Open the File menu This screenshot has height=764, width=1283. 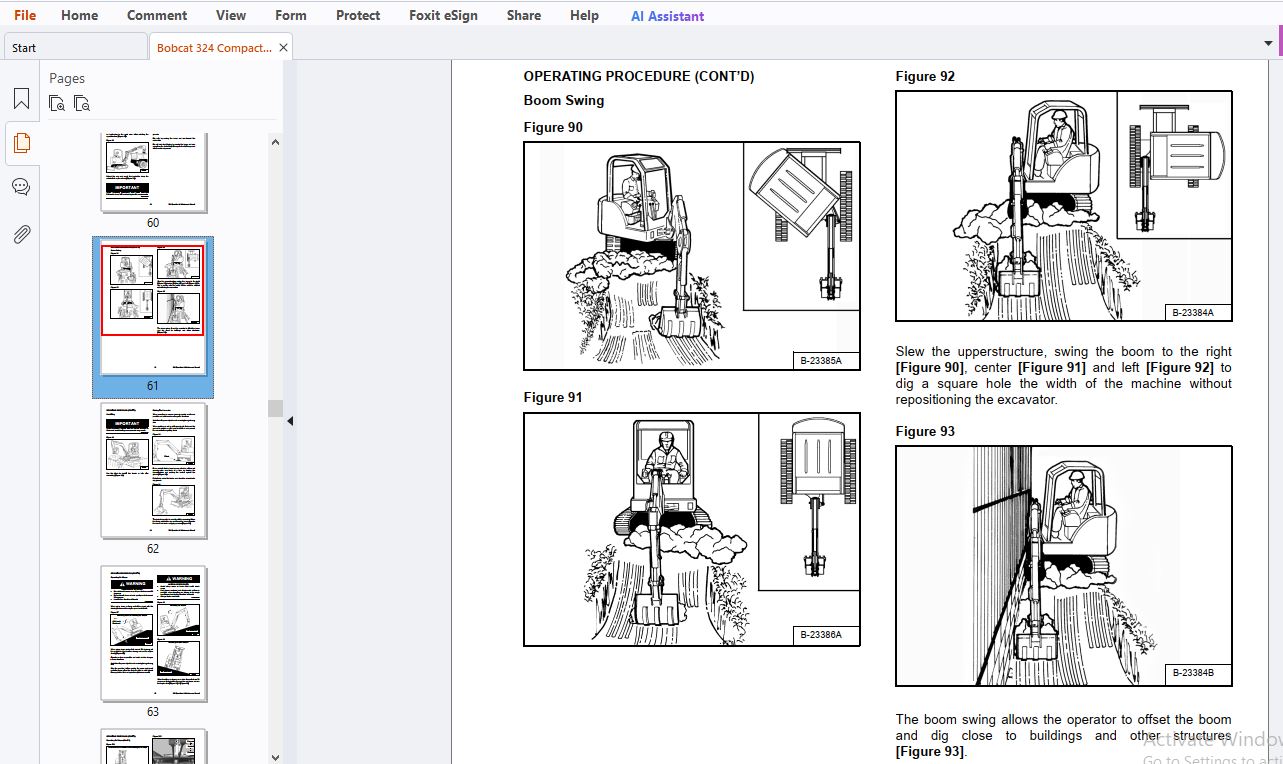click(25, 15)
